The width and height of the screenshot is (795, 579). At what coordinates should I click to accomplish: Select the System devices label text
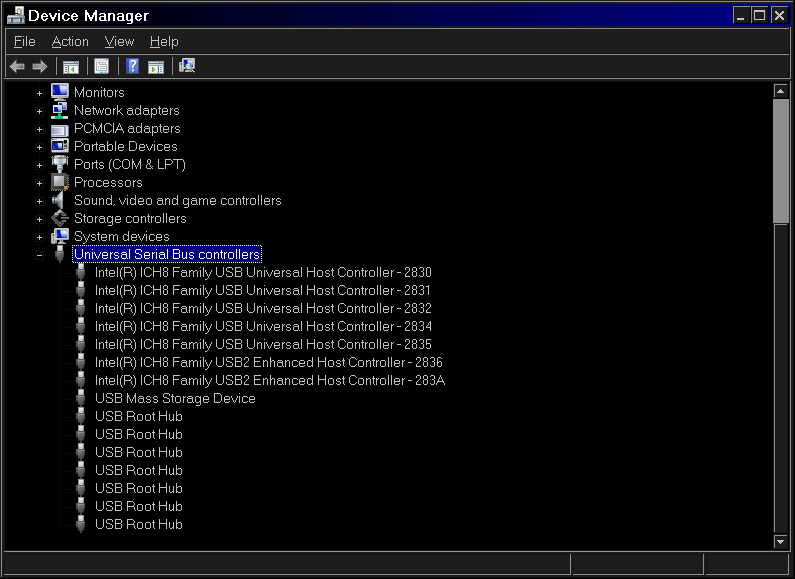tap(122, 237)
